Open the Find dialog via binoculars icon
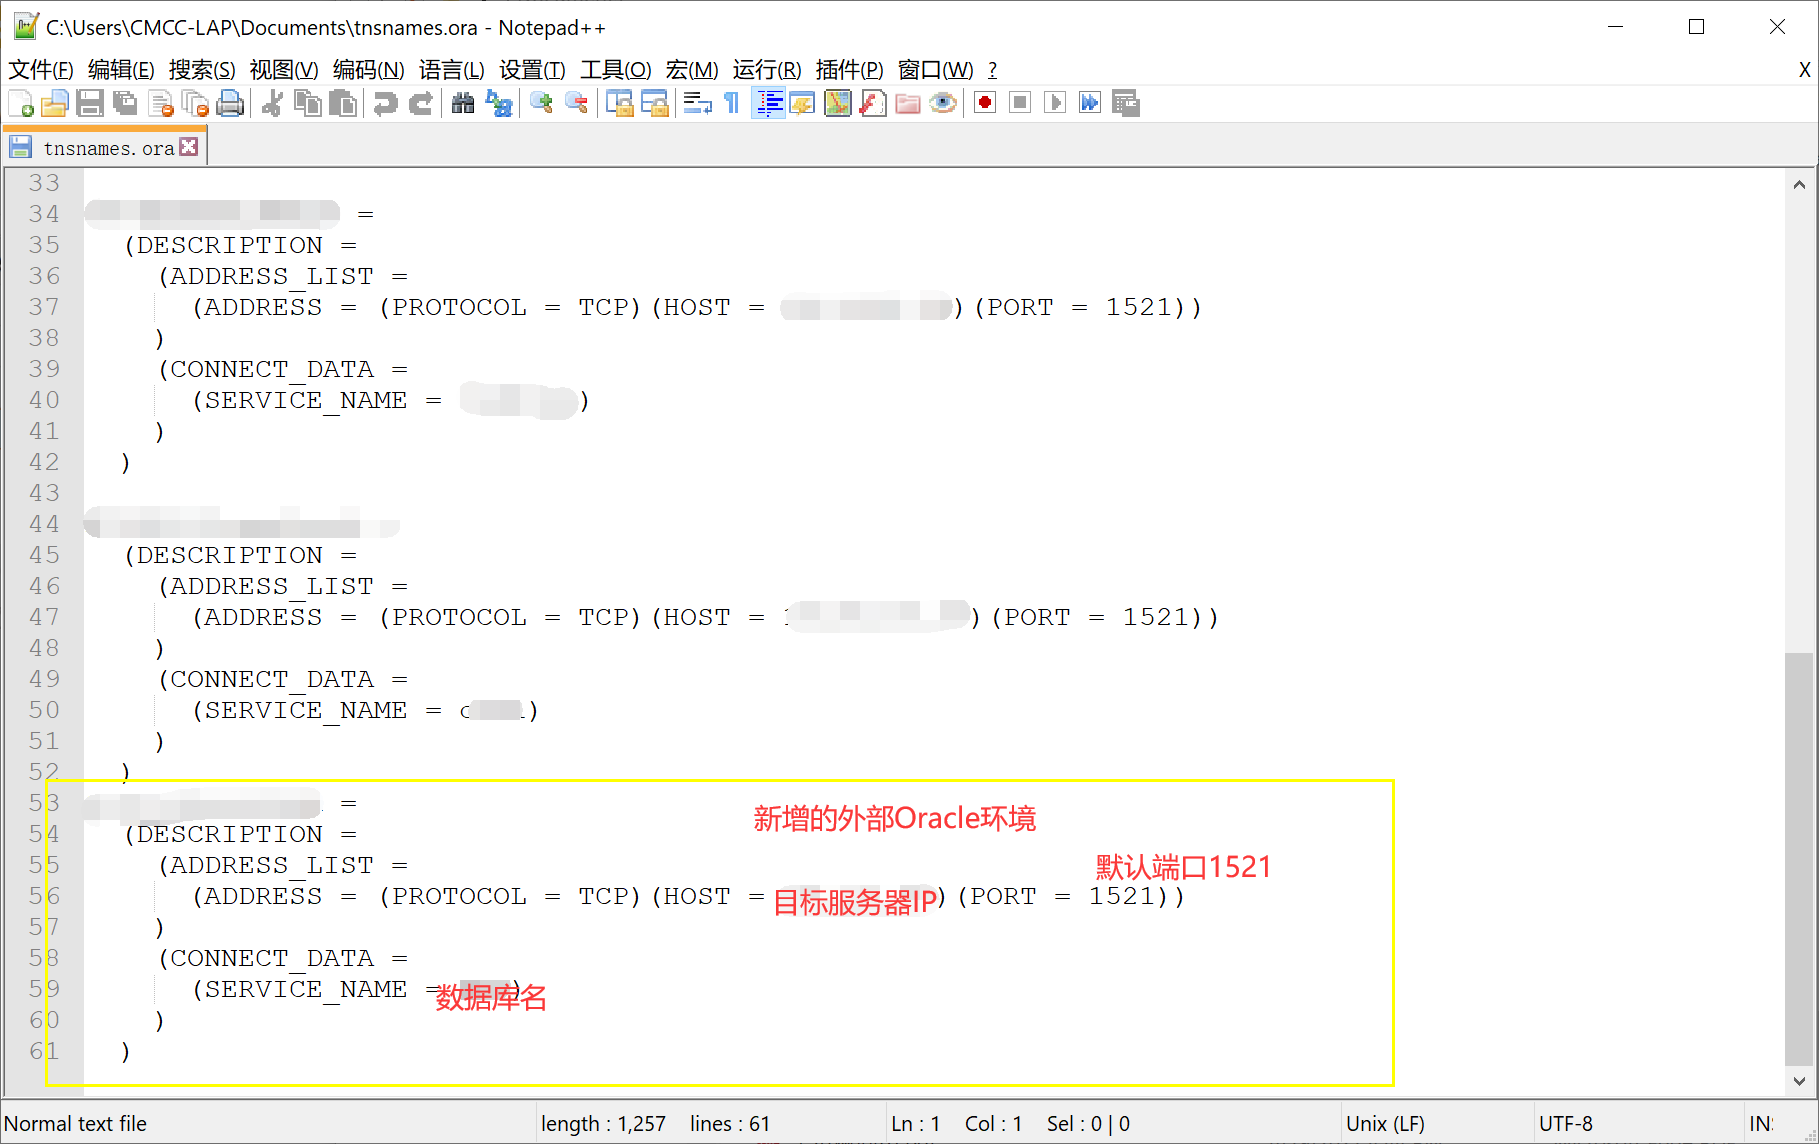The width and height of the screenshot is (1819, 1144). [x=463, y=103]
